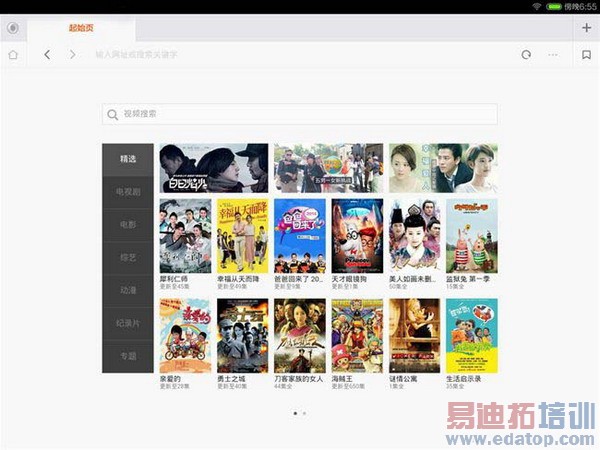Screen dimensions: 600x450
Task: Click the 监狱兔 第一季 title text
Action: (468, 279)
